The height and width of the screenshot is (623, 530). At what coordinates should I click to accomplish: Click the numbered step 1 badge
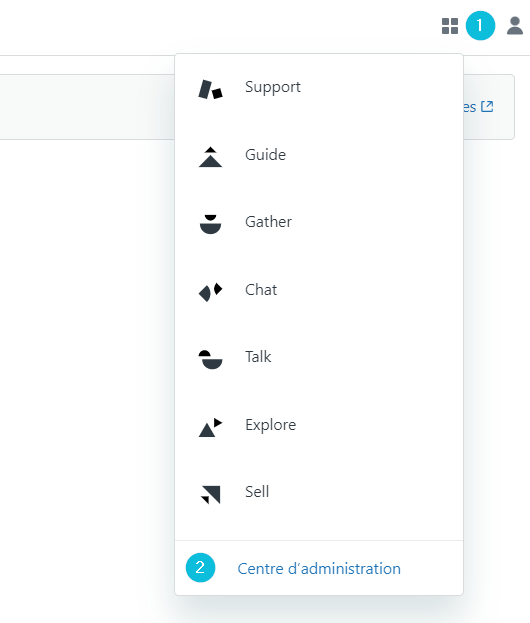pyautogui.click(x=480, y=26)
